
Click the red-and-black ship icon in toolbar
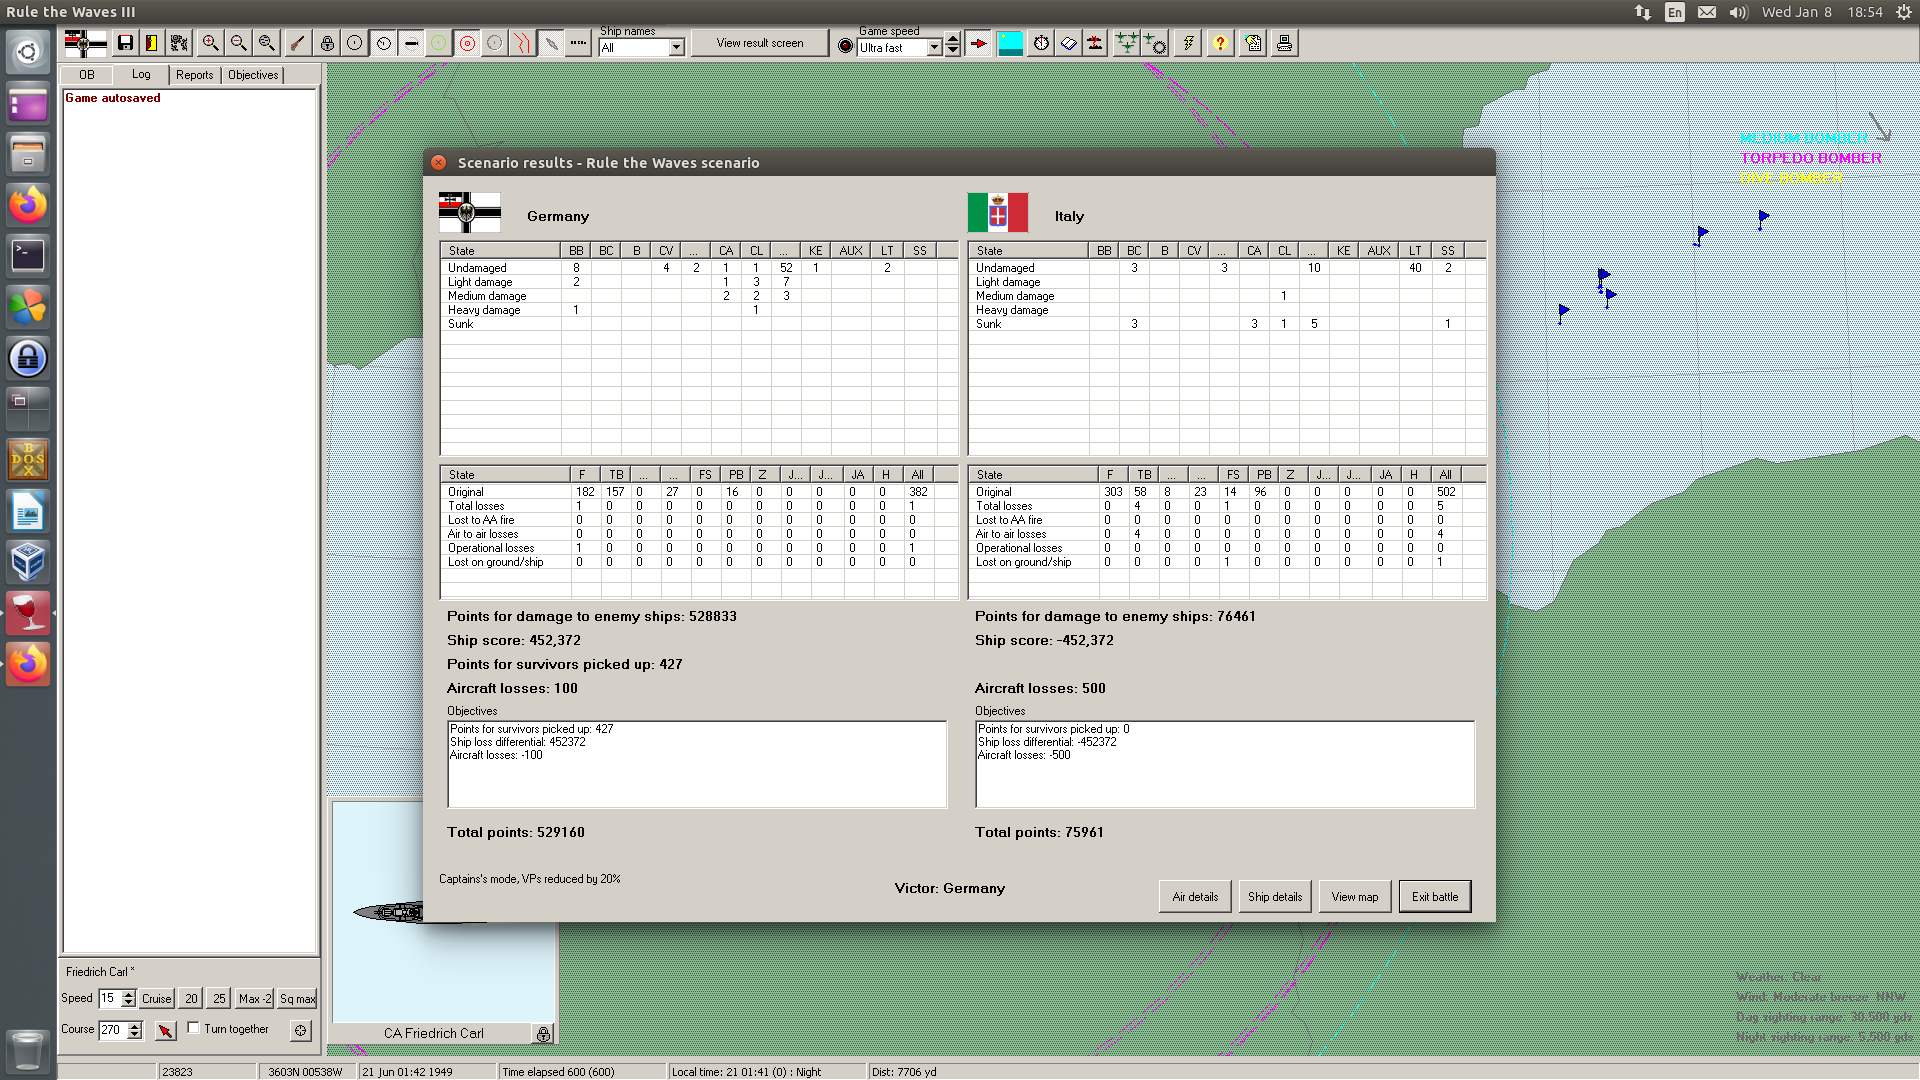pos(1096,43)
